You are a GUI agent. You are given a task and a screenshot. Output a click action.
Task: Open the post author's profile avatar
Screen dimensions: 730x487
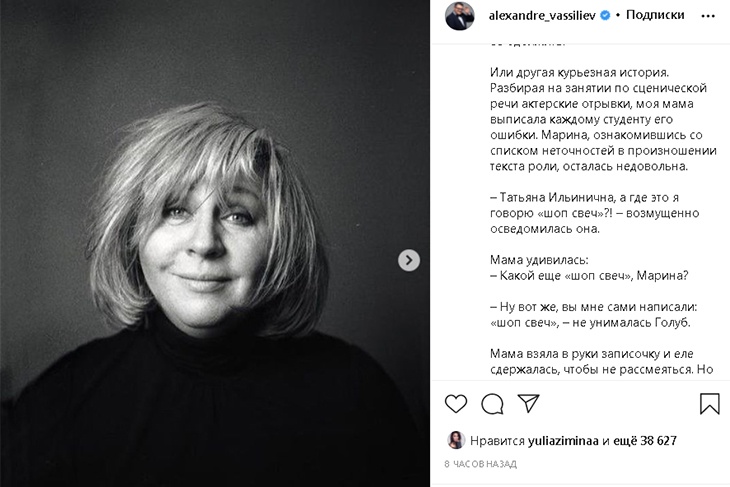459,16
